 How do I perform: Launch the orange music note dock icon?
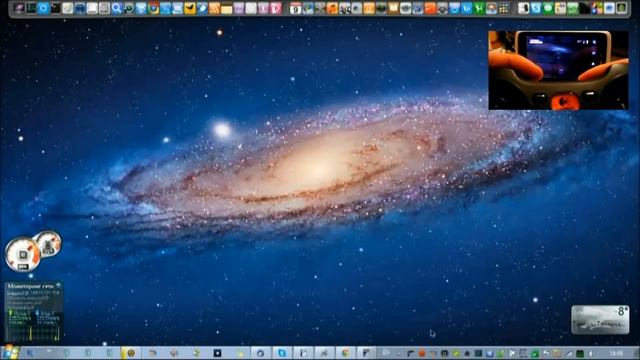332,8
